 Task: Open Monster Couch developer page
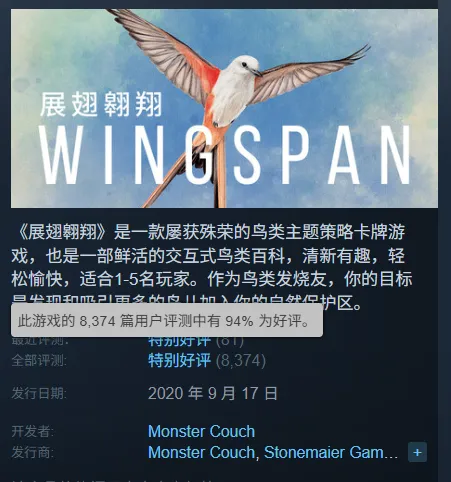(x=201, y=431)
